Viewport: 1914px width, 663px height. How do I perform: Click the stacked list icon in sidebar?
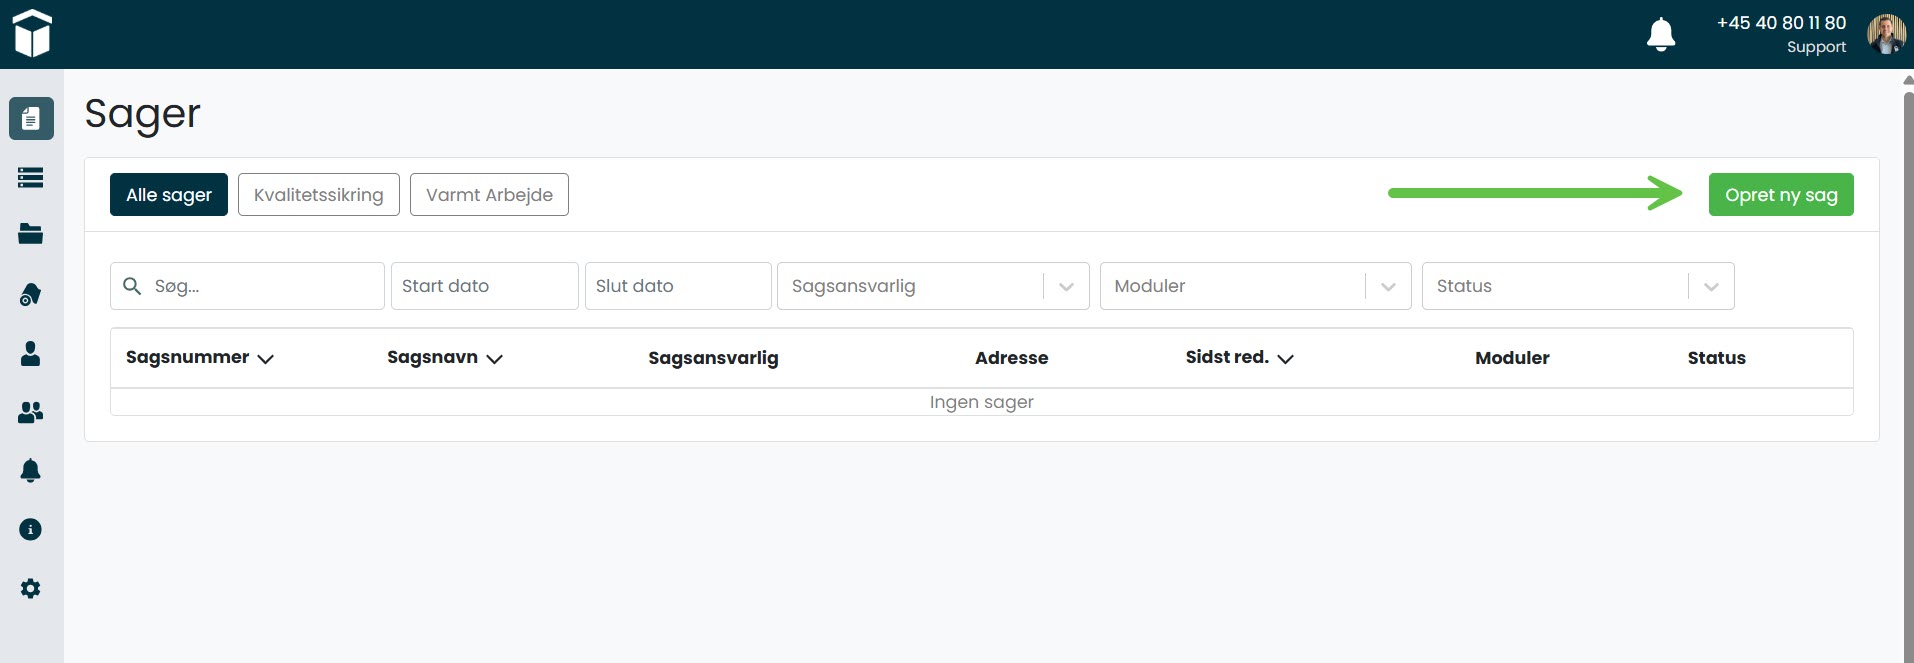coord(31,178)
